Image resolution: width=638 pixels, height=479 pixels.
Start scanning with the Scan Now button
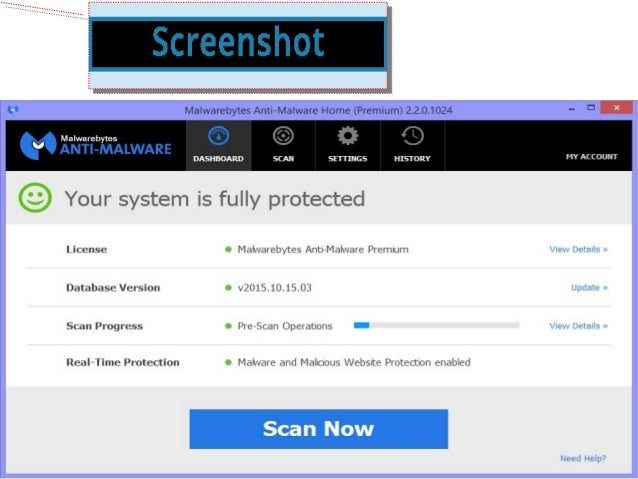point(319,429)
